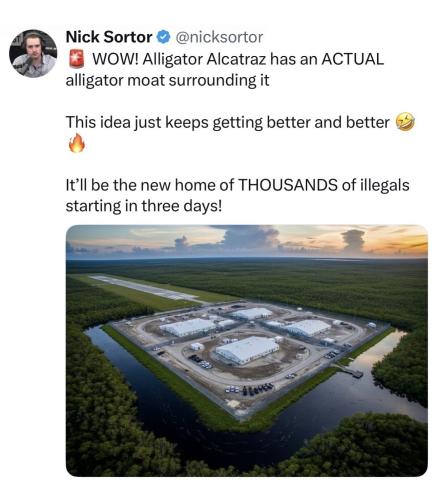This screenshot has width=437, height=500.
Task: Click the row of parked vehicles
Action: click(250, 389)
